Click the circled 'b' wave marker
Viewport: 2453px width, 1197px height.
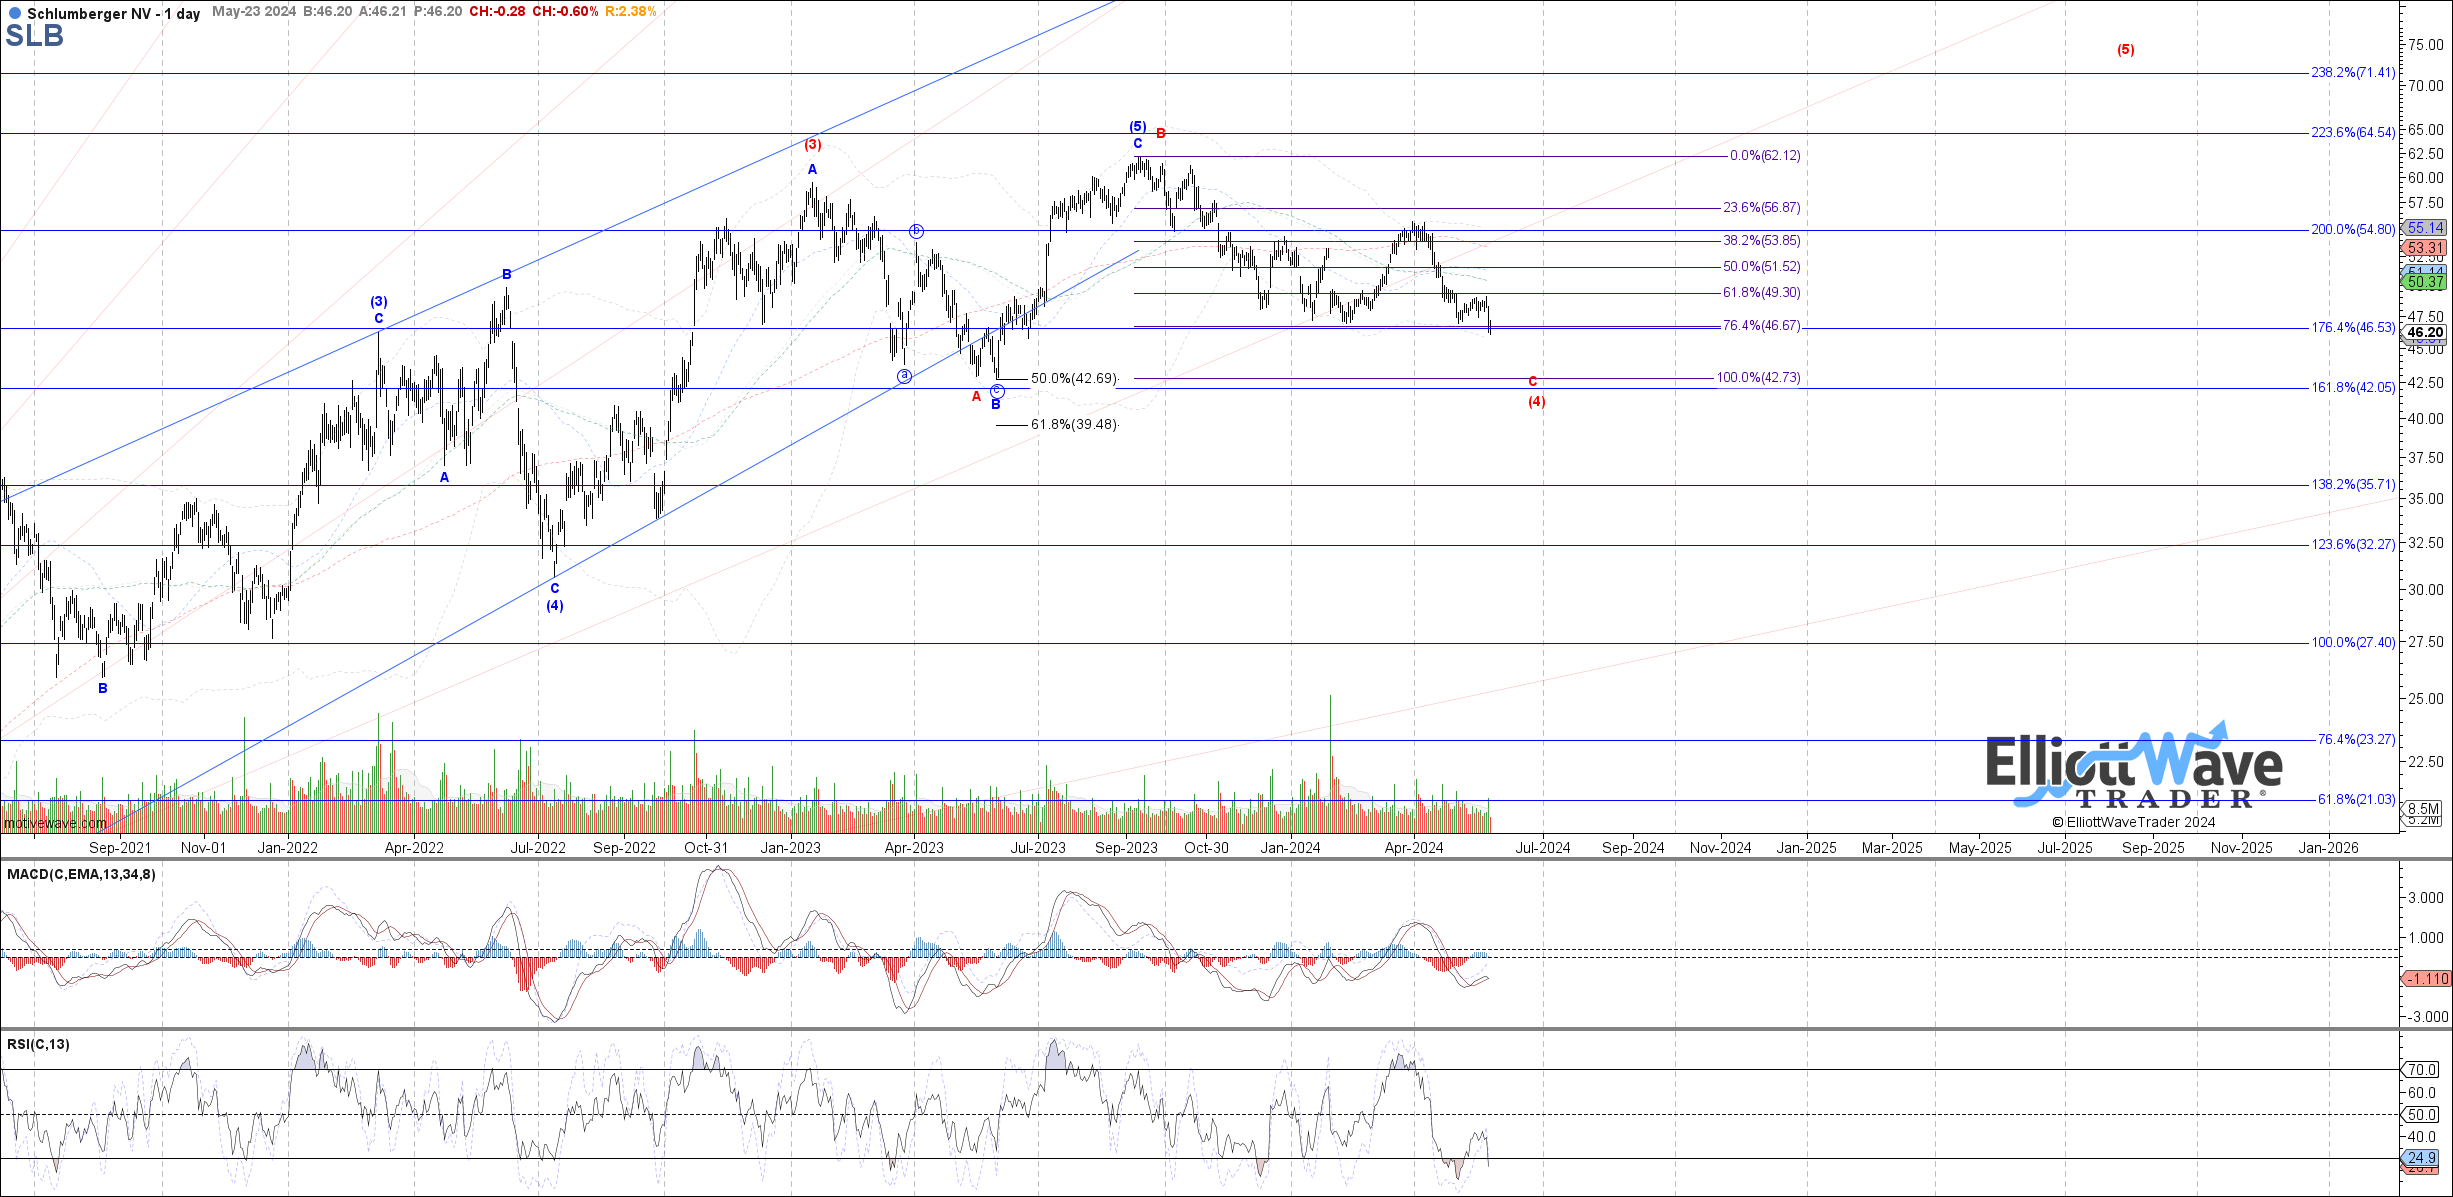pos(916,232)
